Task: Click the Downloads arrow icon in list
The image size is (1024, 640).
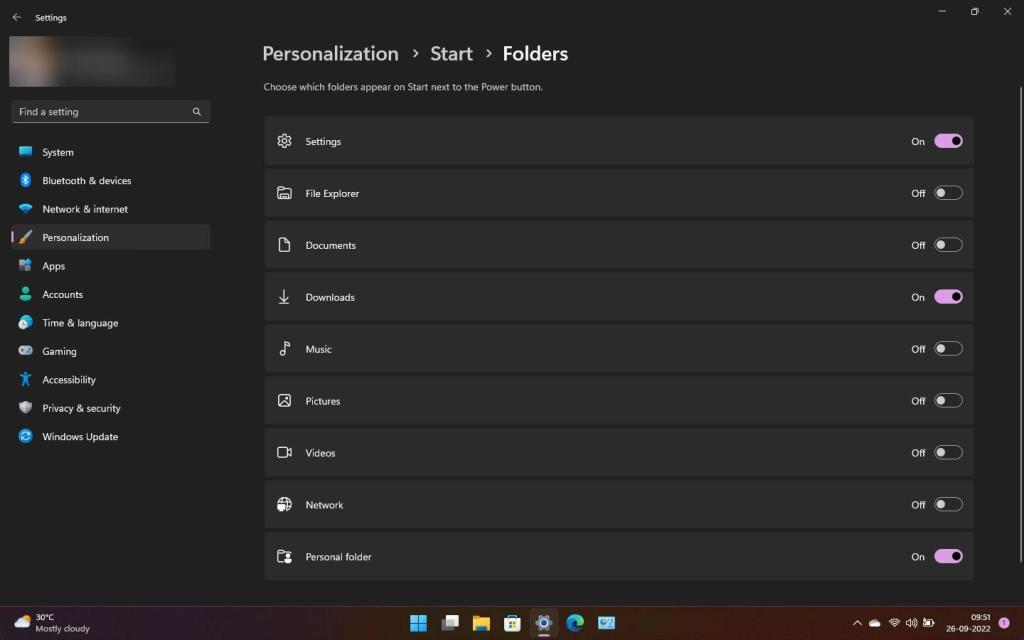Action: pos(284,296)
